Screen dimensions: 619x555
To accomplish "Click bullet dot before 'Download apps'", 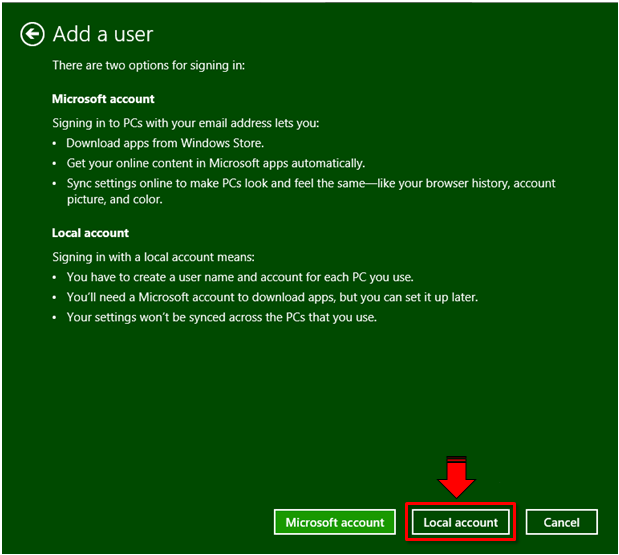I will 56,143.
